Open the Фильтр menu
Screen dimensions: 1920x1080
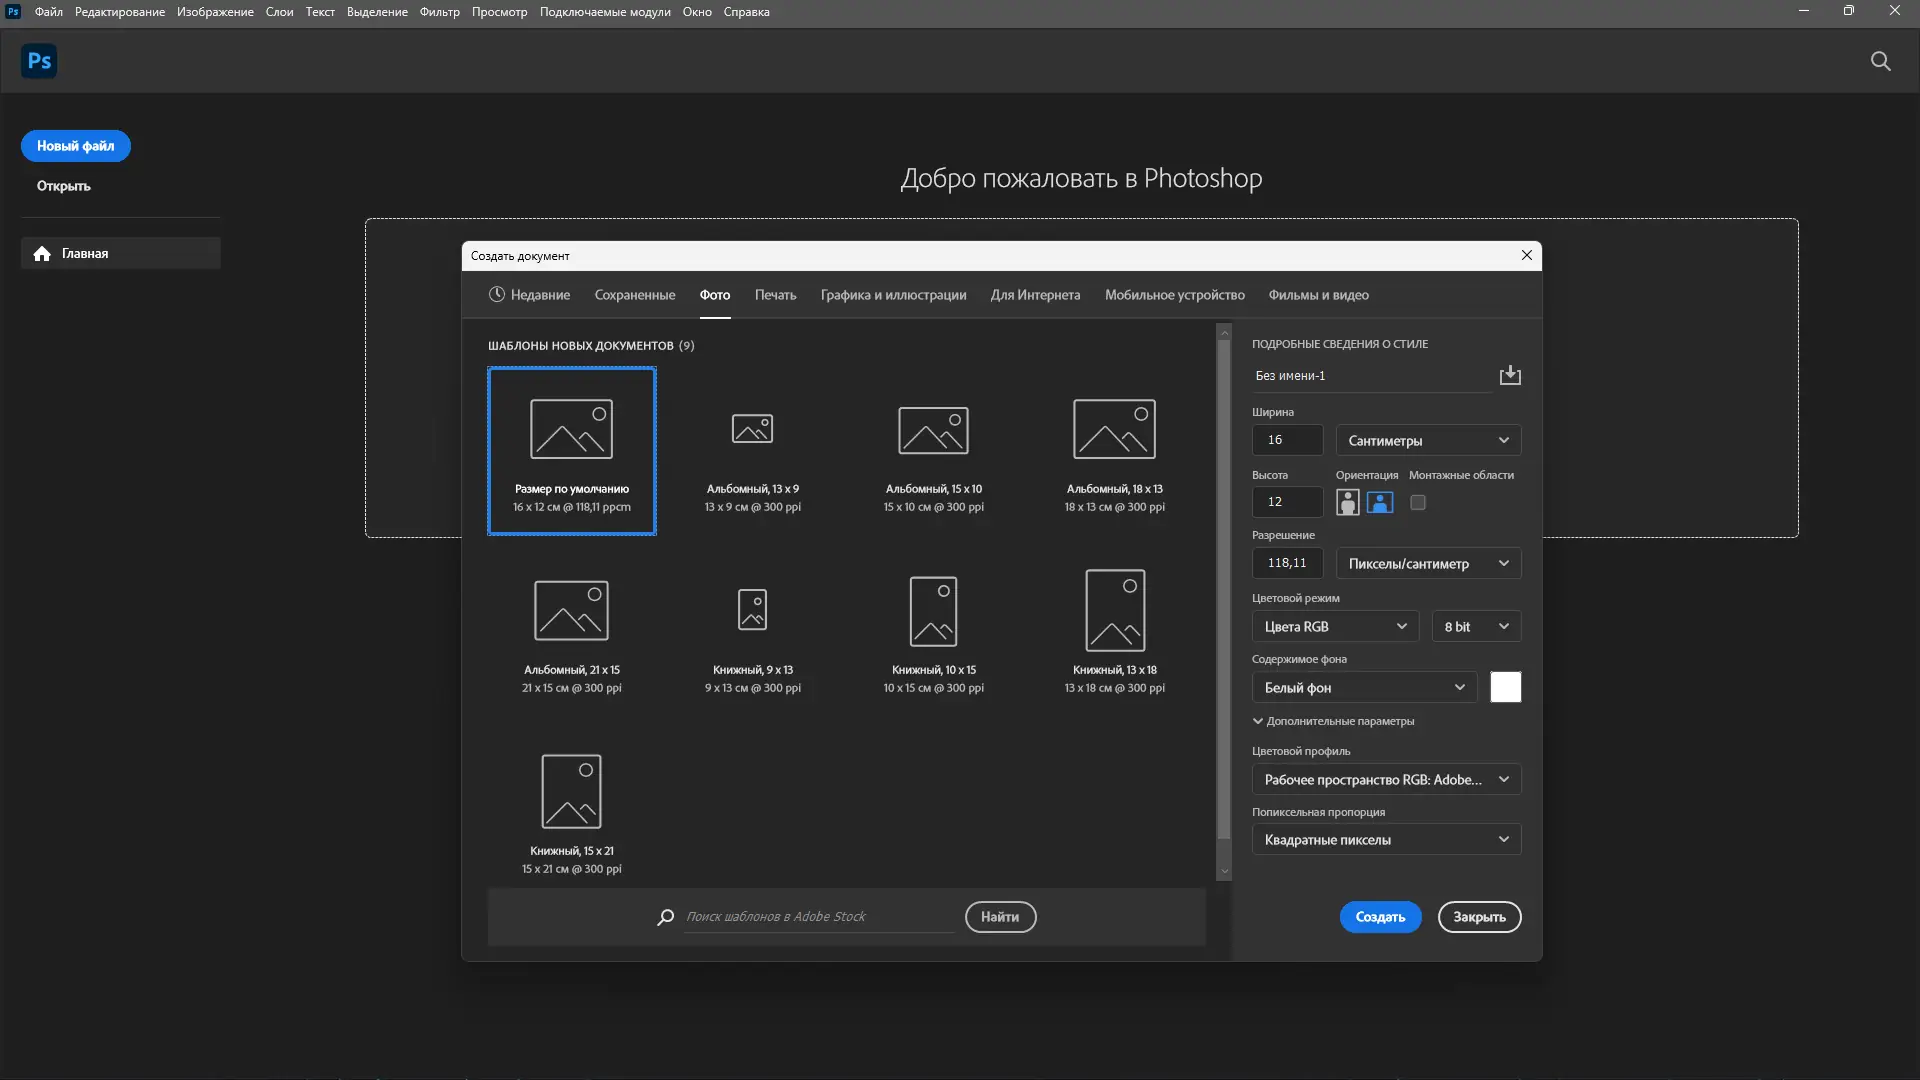[439, 12]
